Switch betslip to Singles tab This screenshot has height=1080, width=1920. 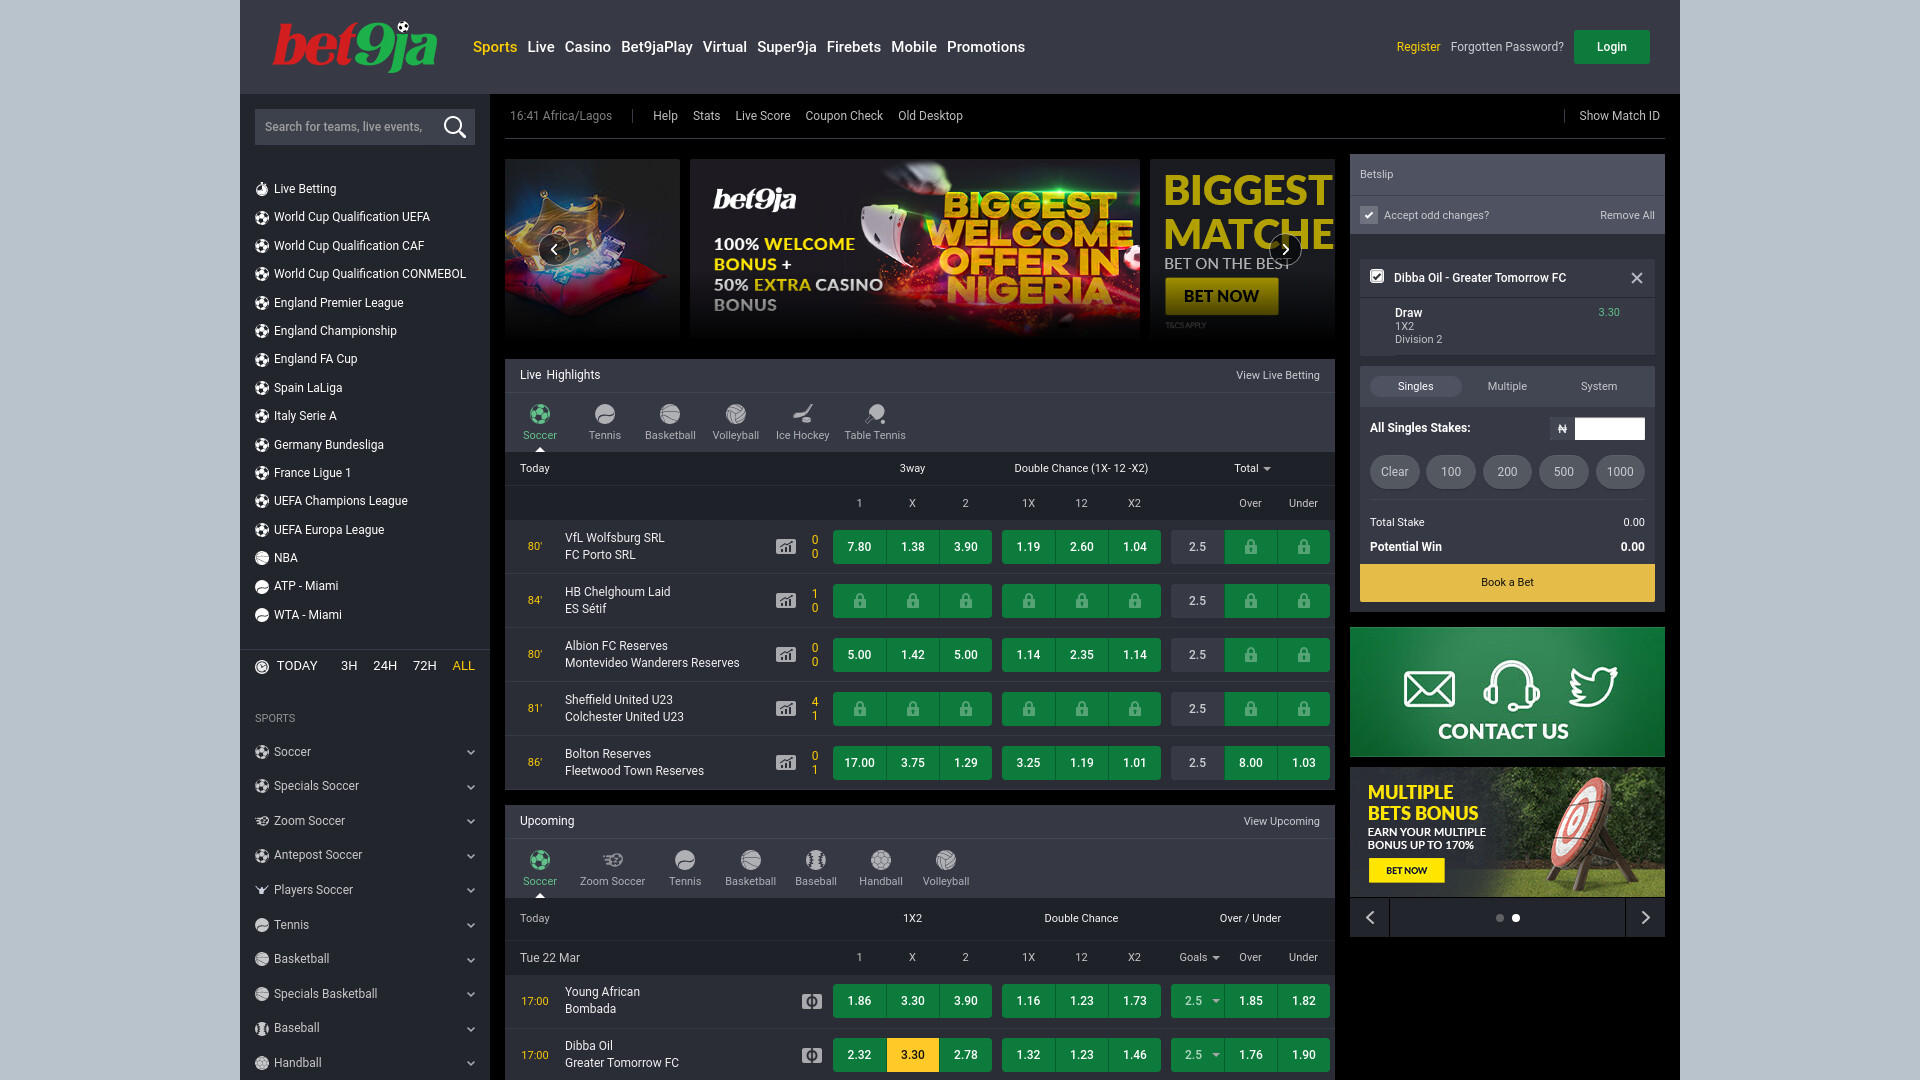(1416, 386)
